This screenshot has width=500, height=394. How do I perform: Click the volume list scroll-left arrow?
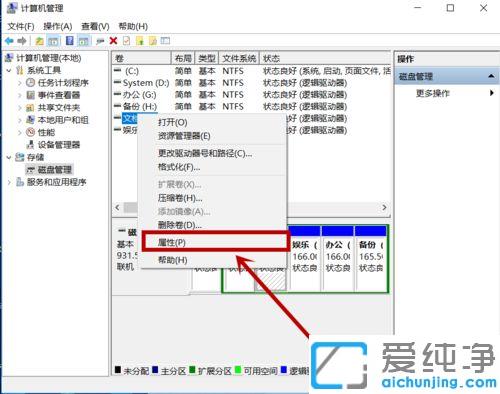tap(117, 207)
